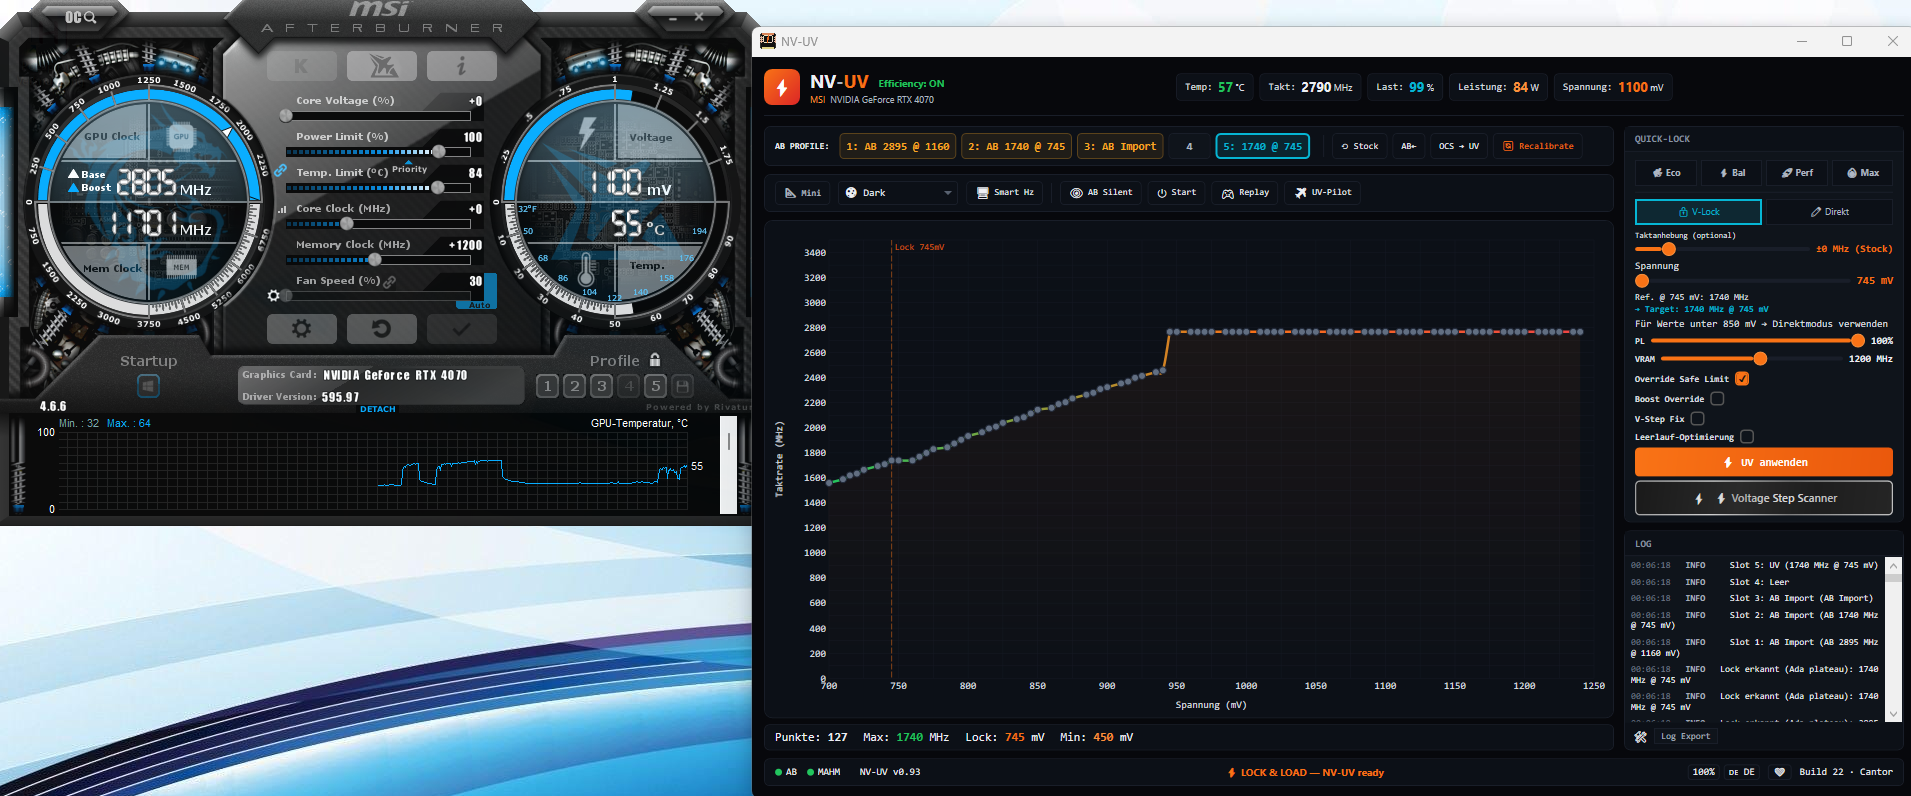Click the Log Export button
The image size is (1911, 796).
[1685, 736]
